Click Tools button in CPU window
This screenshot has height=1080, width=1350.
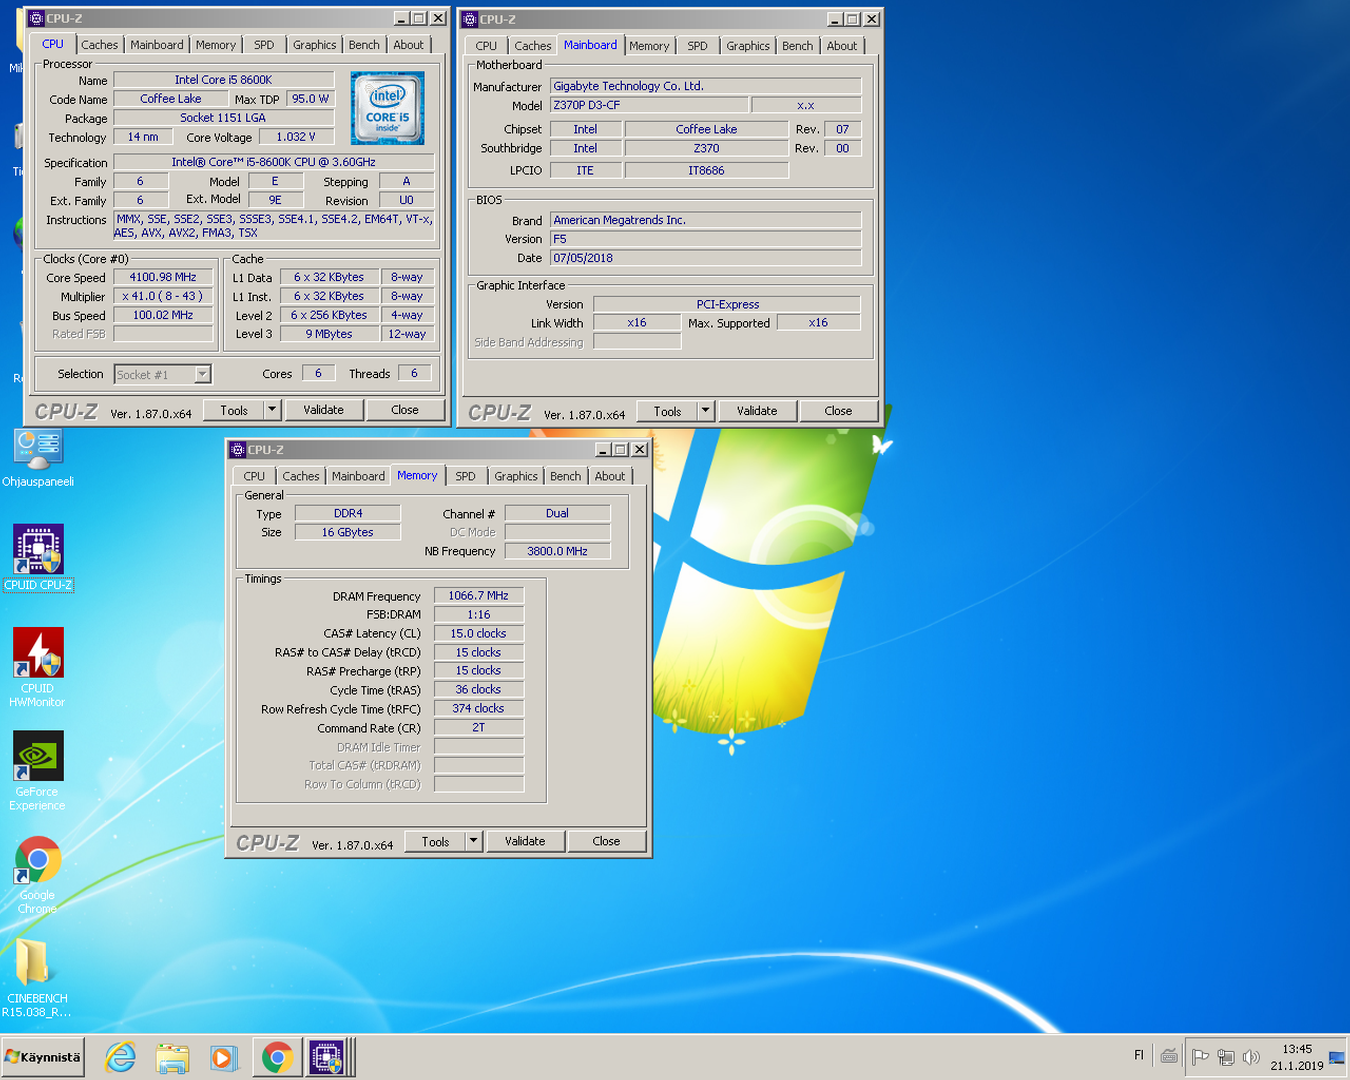coord(234,410)
